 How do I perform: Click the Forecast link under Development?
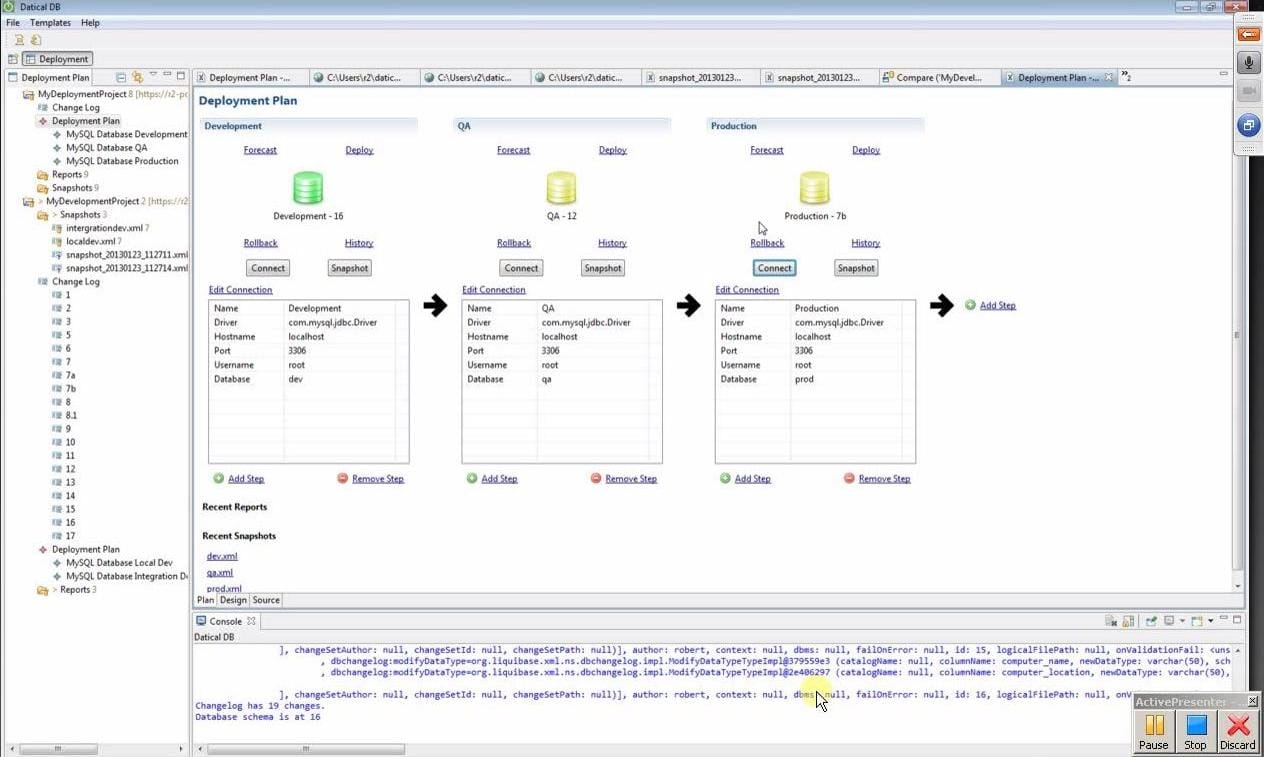(260, 150)
